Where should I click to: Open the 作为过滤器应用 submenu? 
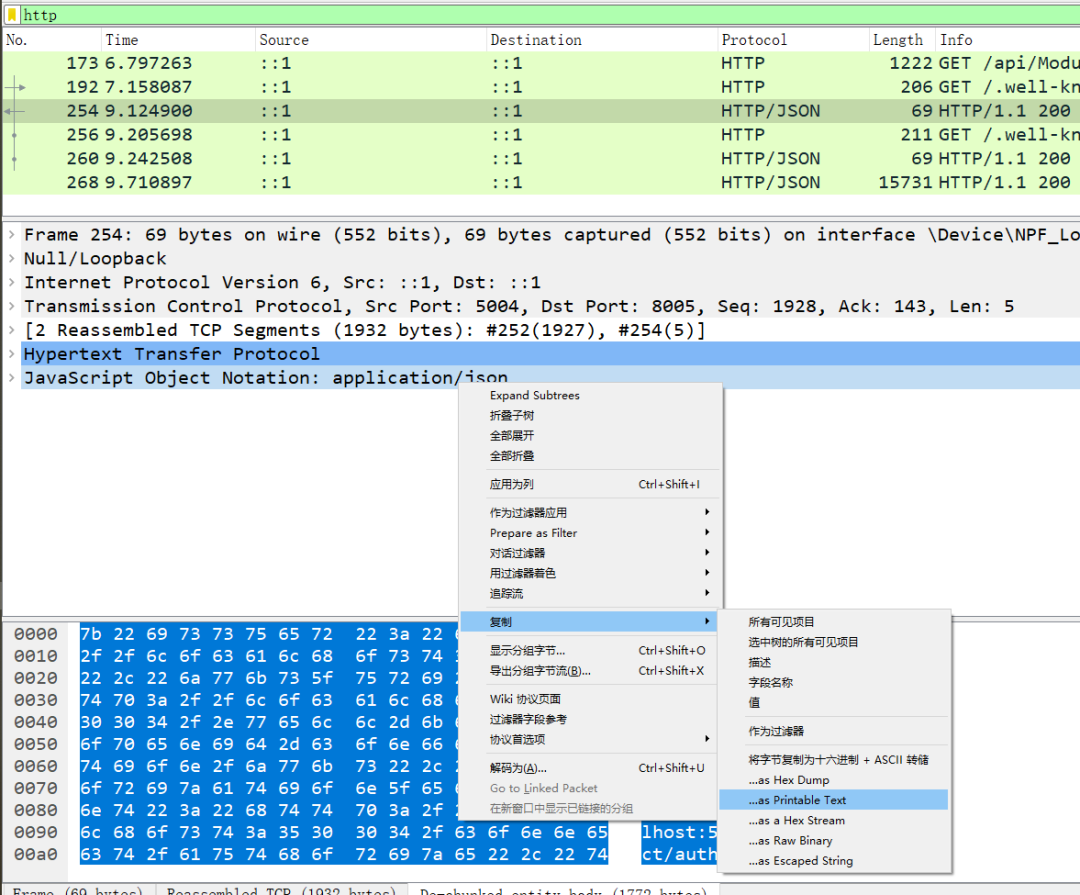[x=590, y=513]
